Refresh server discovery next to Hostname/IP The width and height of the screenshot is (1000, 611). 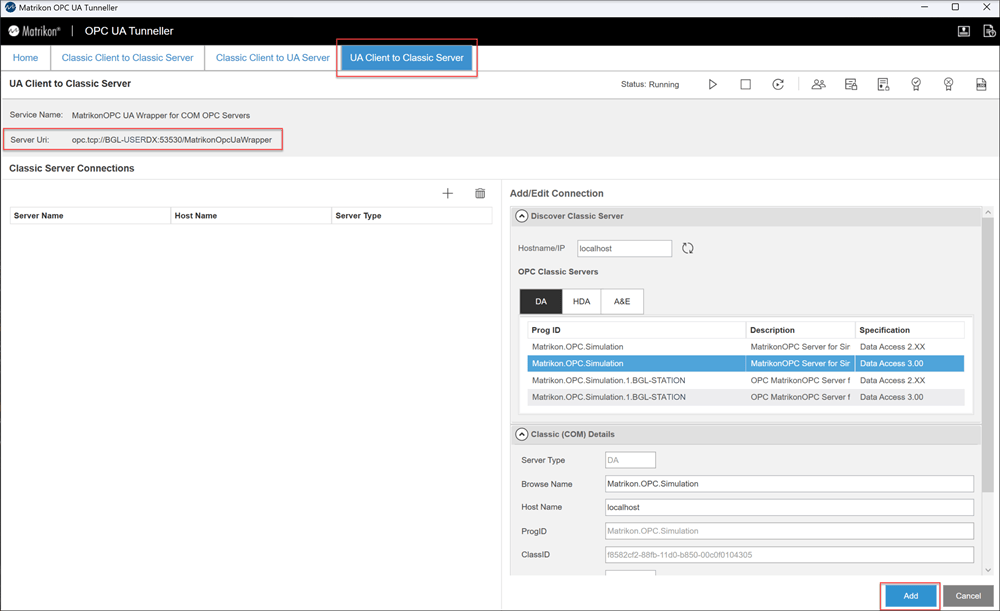point(688,248)
